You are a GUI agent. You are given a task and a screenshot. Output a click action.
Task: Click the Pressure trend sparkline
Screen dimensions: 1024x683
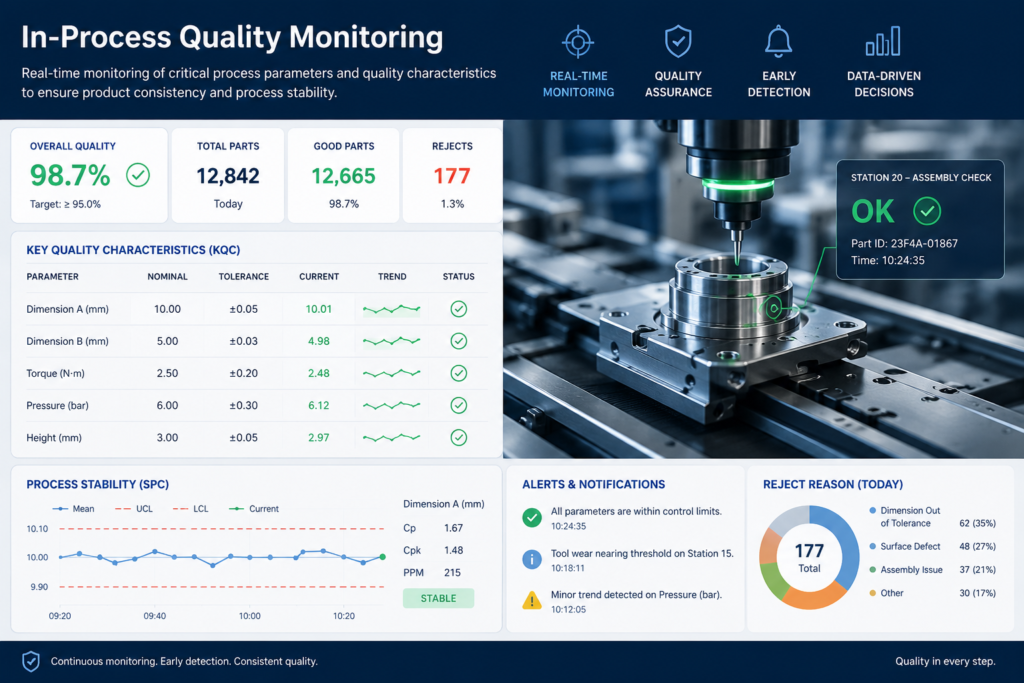tap(391, 405)
